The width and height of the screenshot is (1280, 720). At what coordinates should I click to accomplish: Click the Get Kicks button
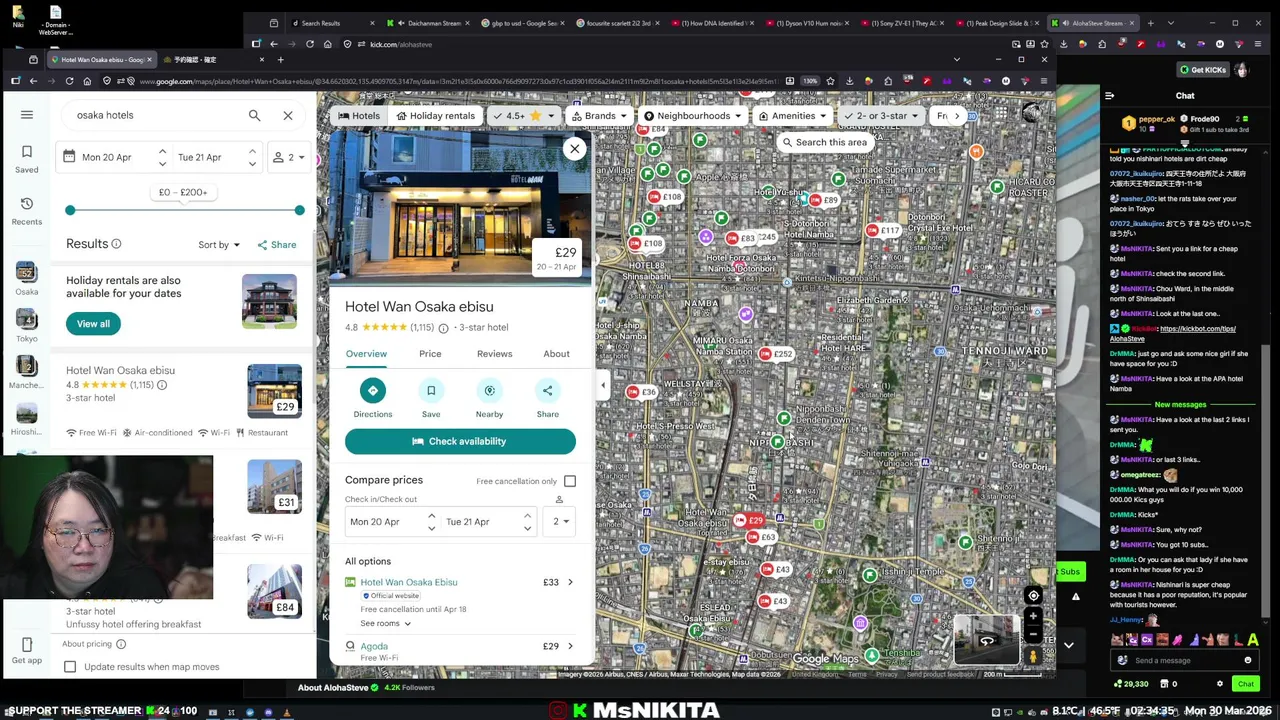[x=1201, y=70]
